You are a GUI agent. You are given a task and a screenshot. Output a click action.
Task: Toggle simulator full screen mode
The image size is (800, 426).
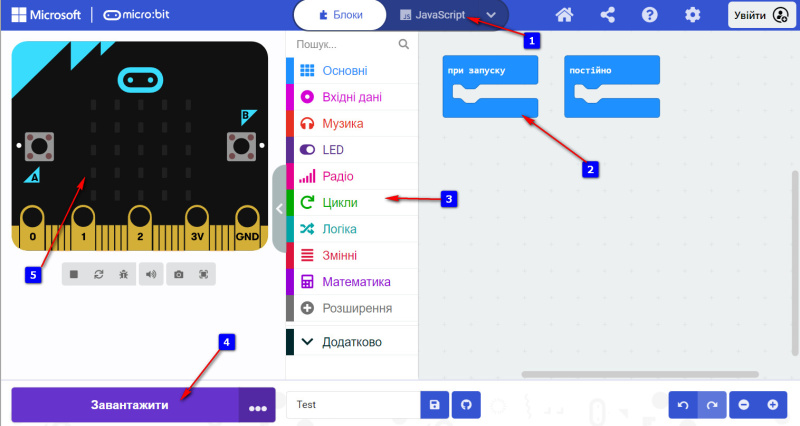(x=204, y=274)
